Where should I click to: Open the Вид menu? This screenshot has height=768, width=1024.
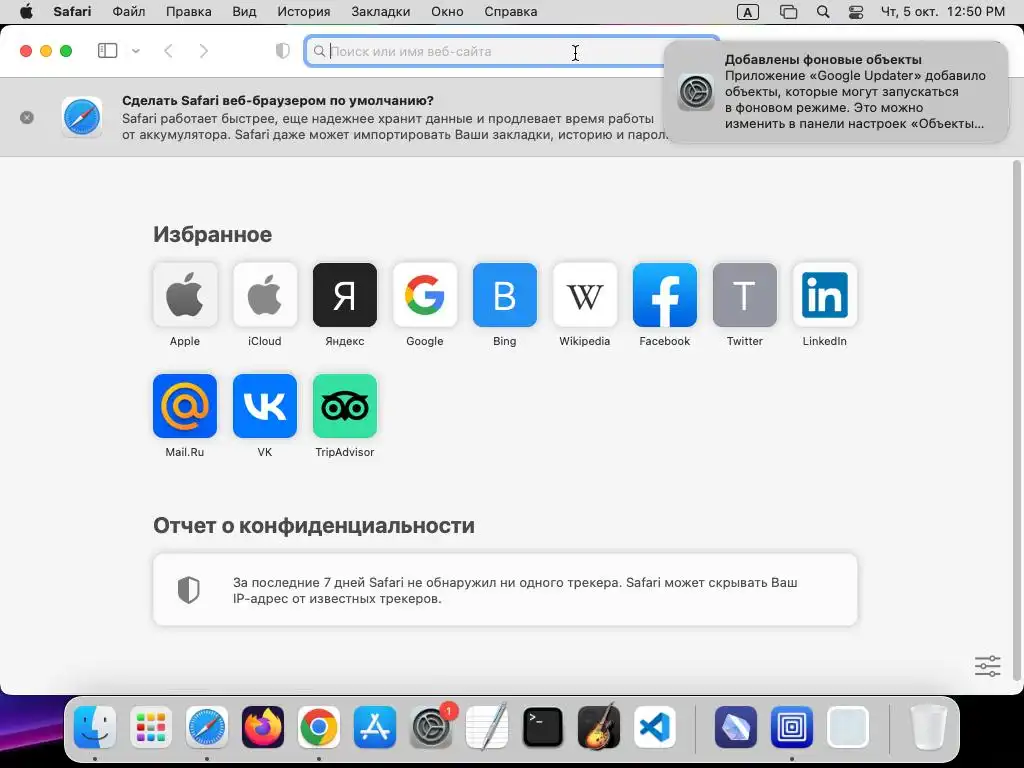click(x=244, y=12)
